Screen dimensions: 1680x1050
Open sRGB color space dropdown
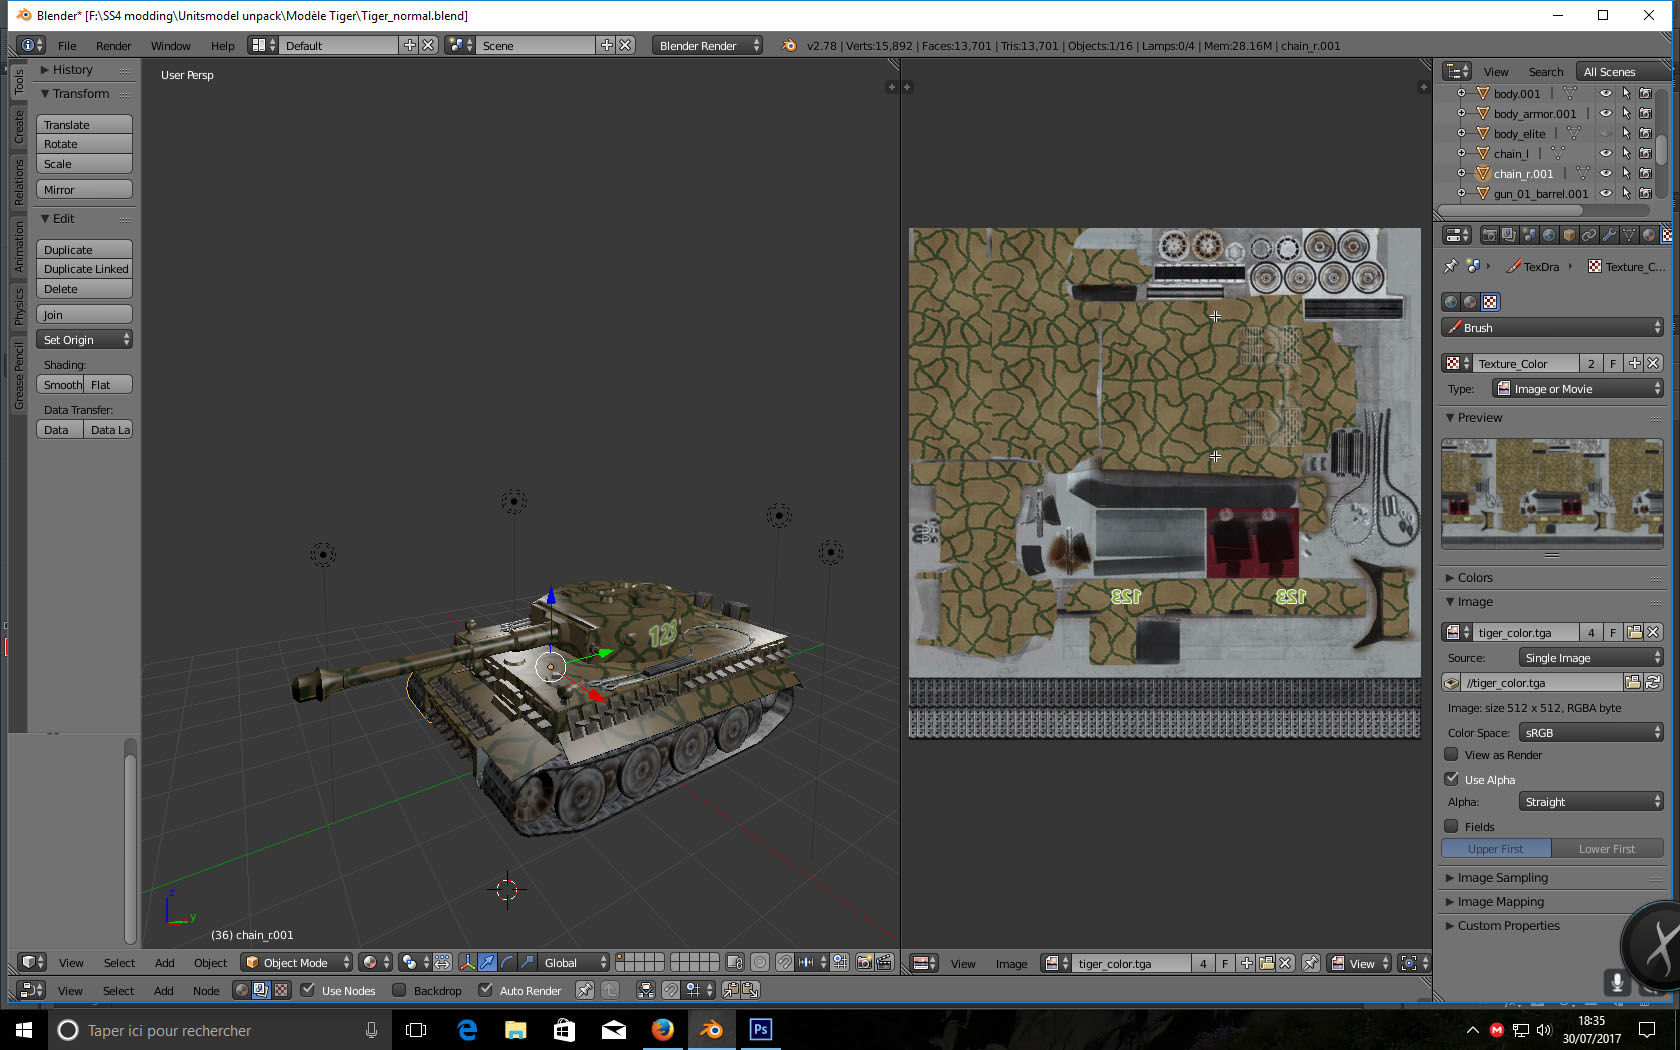pos(1590,733)
